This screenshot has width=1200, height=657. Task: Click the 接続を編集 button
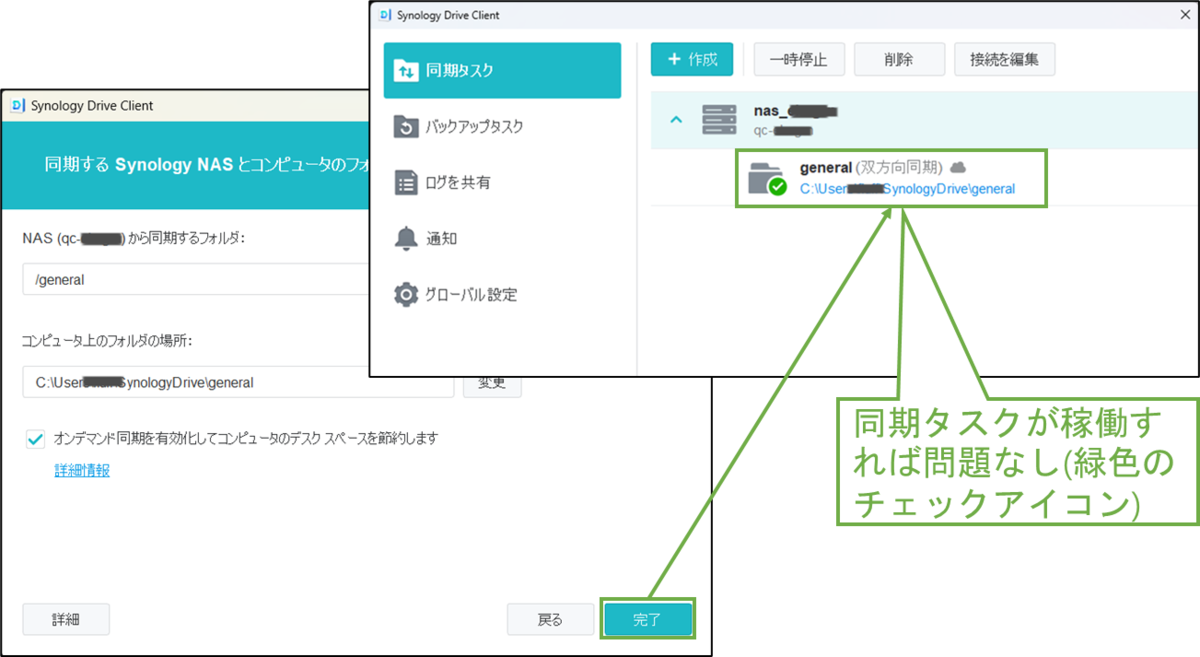click(1004, 59)
